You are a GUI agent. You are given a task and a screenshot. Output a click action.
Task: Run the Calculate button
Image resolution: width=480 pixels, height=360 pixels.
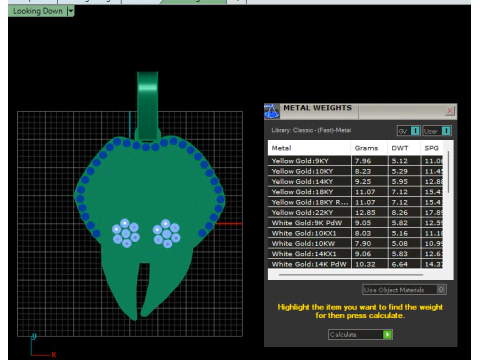[360, 334]
